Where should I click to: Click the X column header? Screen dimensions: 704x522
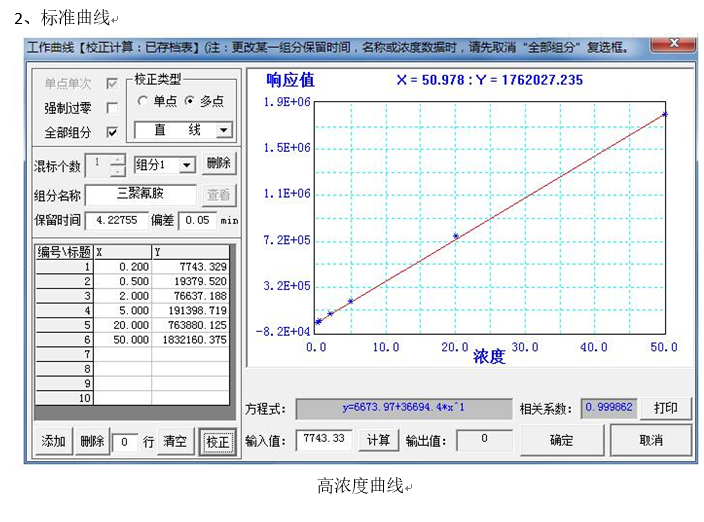pos(123,252)
